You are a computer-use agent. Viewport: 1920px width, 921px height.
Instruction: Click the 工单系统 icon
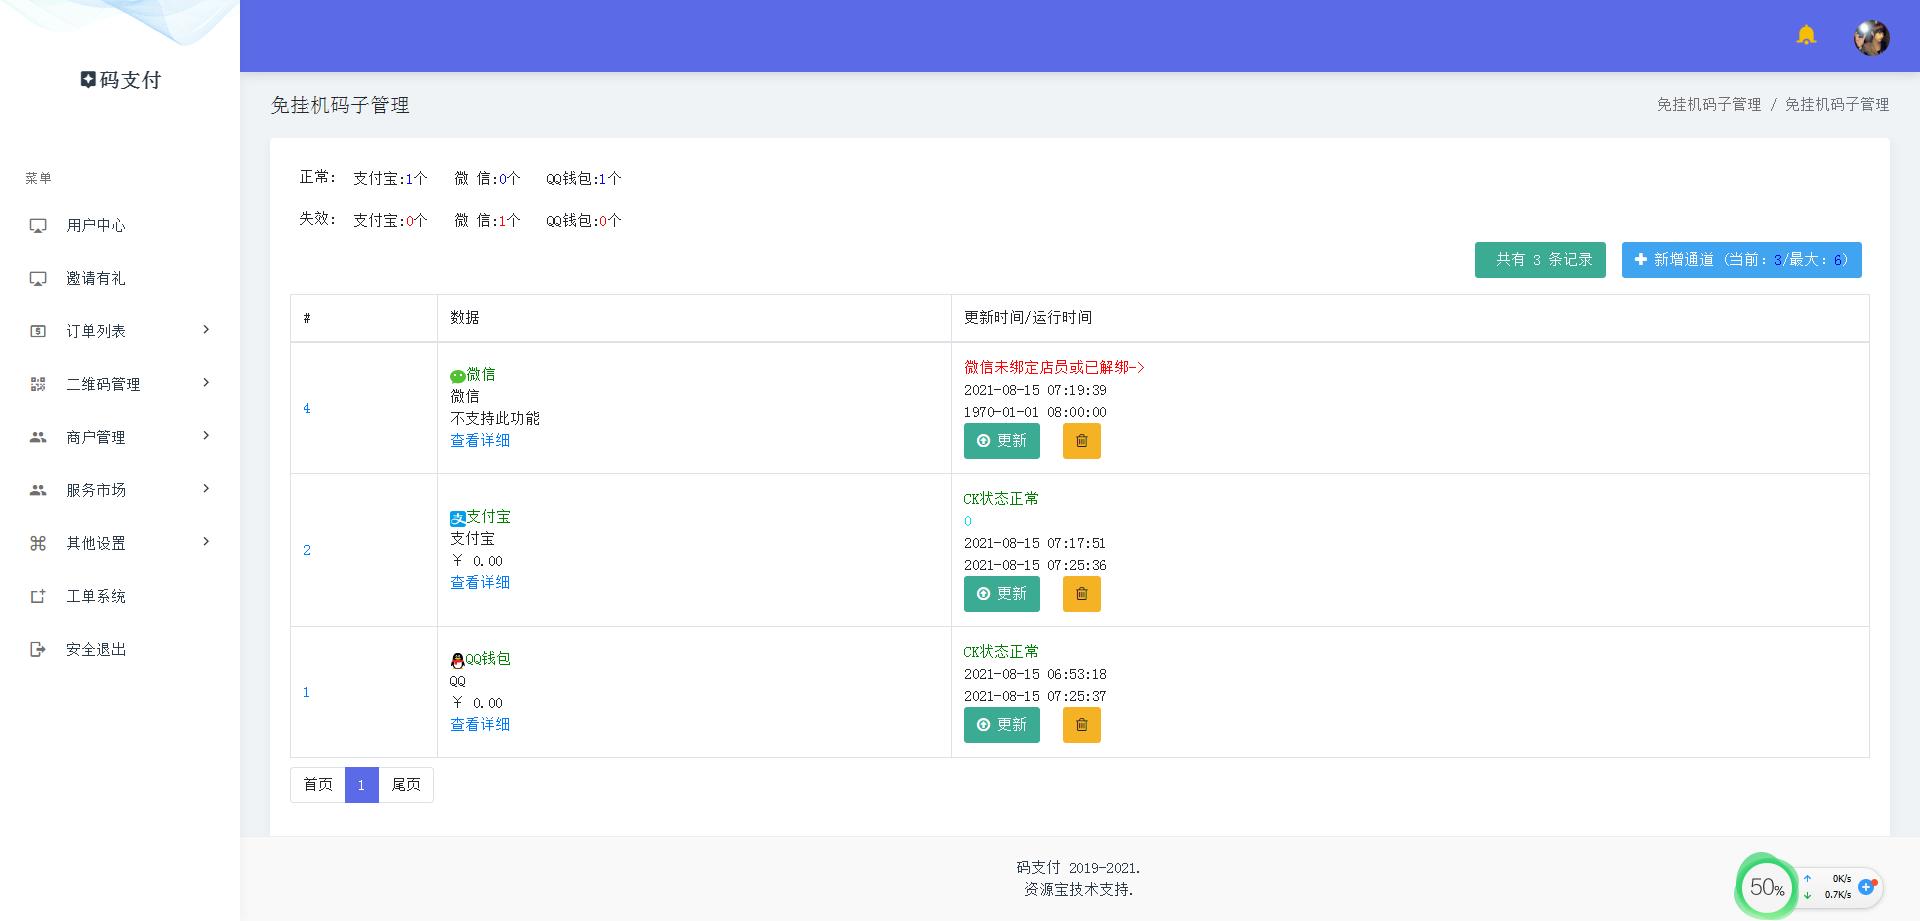coord(38,596)
